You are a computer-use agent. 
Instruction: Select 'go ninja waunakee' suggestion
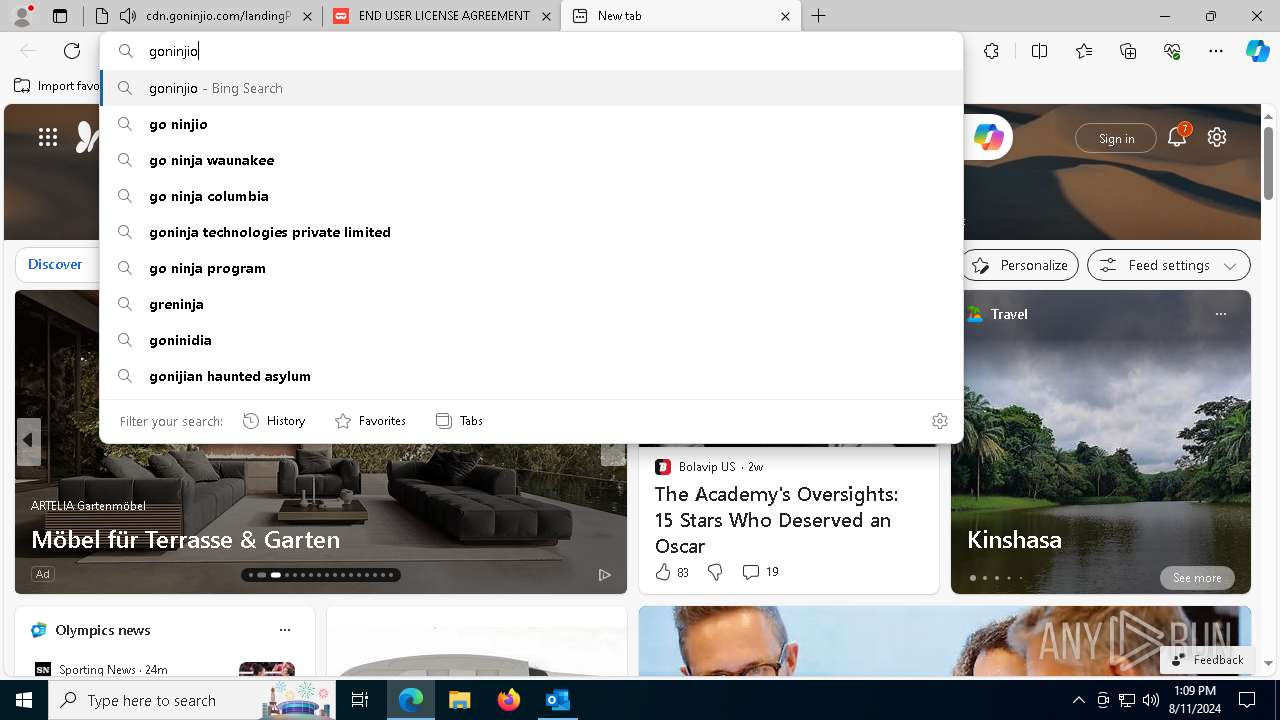(531, 160)
